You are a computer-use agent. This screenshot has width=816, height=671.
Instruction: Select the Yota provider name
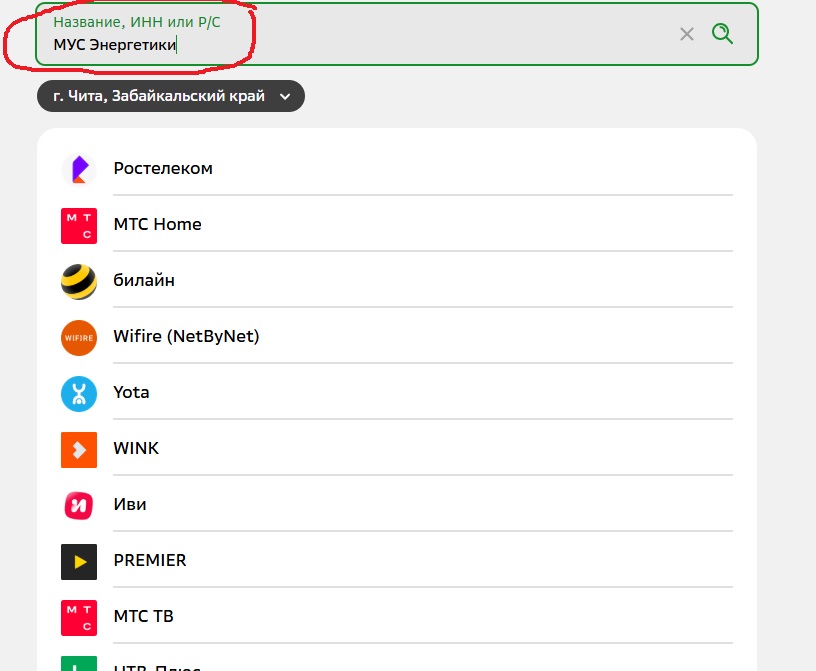coord(131,393)
